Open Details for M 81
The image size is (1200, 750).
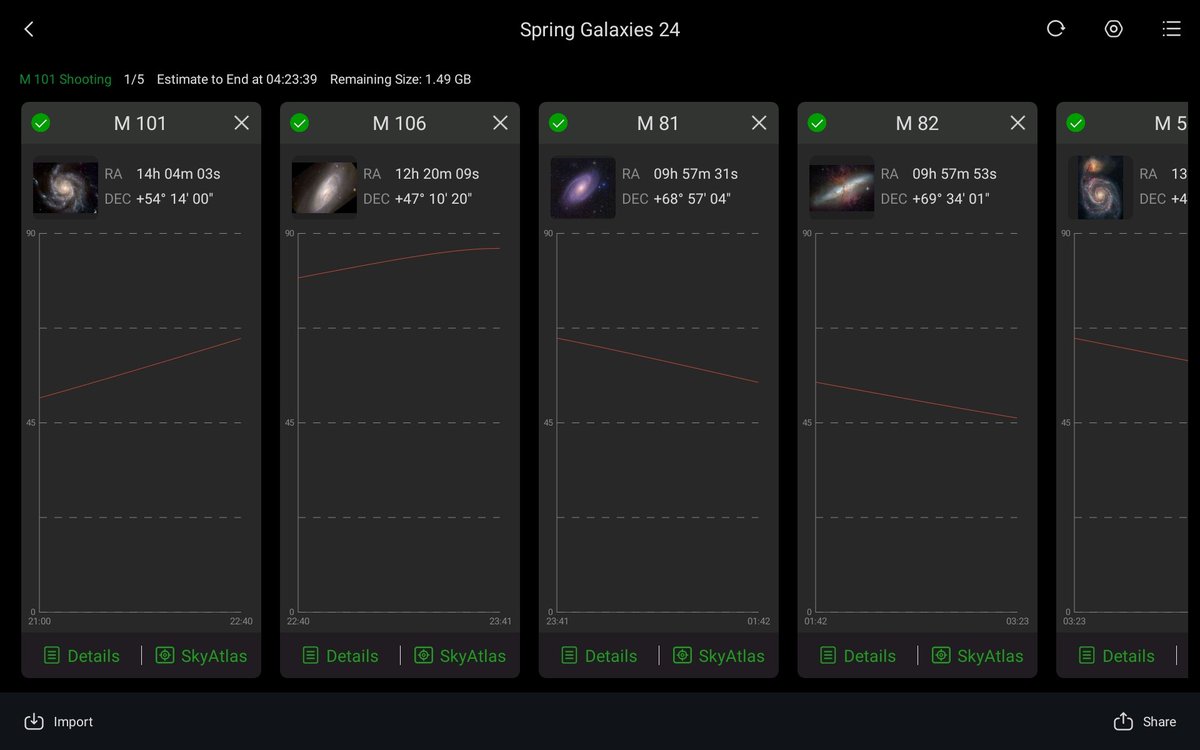(599, 656)
